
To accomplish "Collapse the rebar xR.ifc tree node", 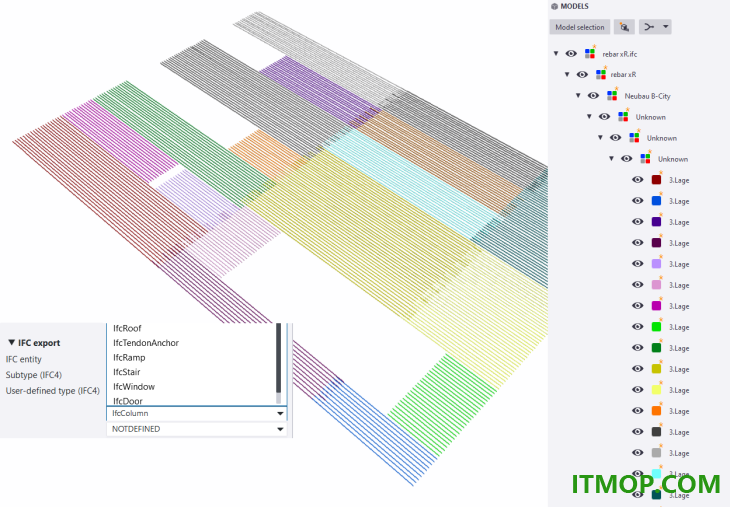I will tap(556, 54).
